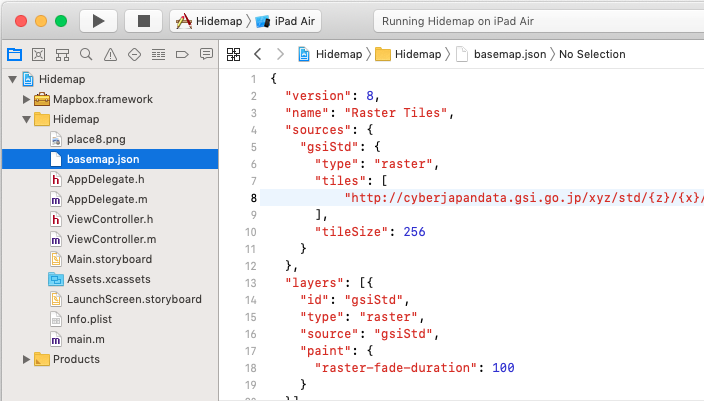This screenshot has width=704, height=401.
Task: Show the Issue navigator warning icon
Action: point(109,54)
